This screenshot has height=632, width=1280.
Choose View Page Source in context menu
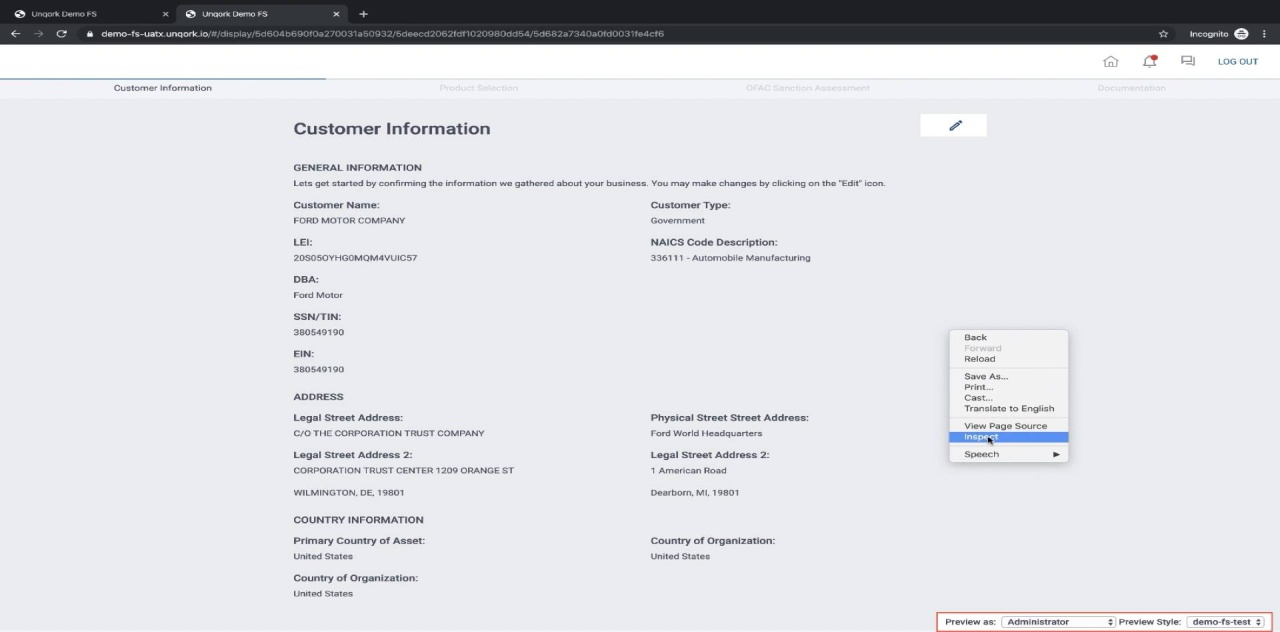(x=1008, y=426)
